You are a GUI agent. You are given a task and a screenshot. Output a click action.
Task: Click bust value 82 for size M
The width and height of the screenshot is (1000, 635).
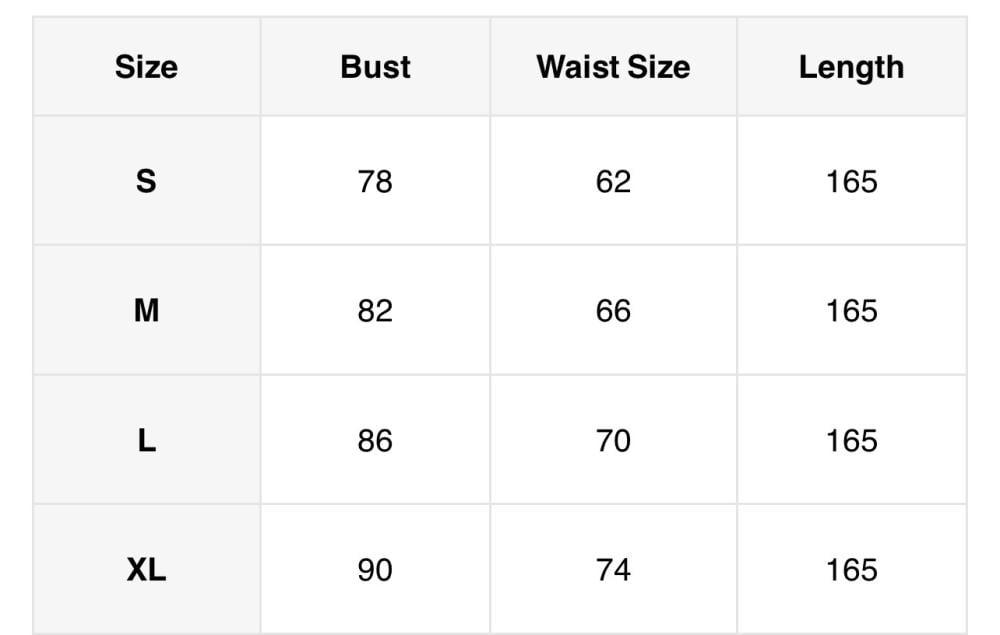coord(375,311)
